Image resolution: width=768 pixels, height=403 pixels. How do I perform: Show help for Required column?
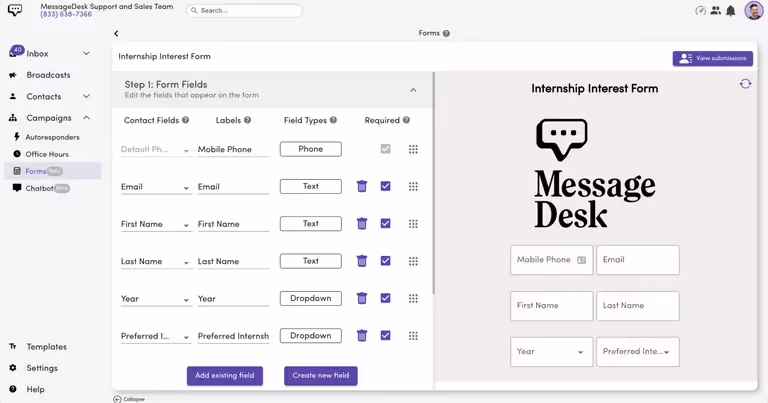(406, 120)
